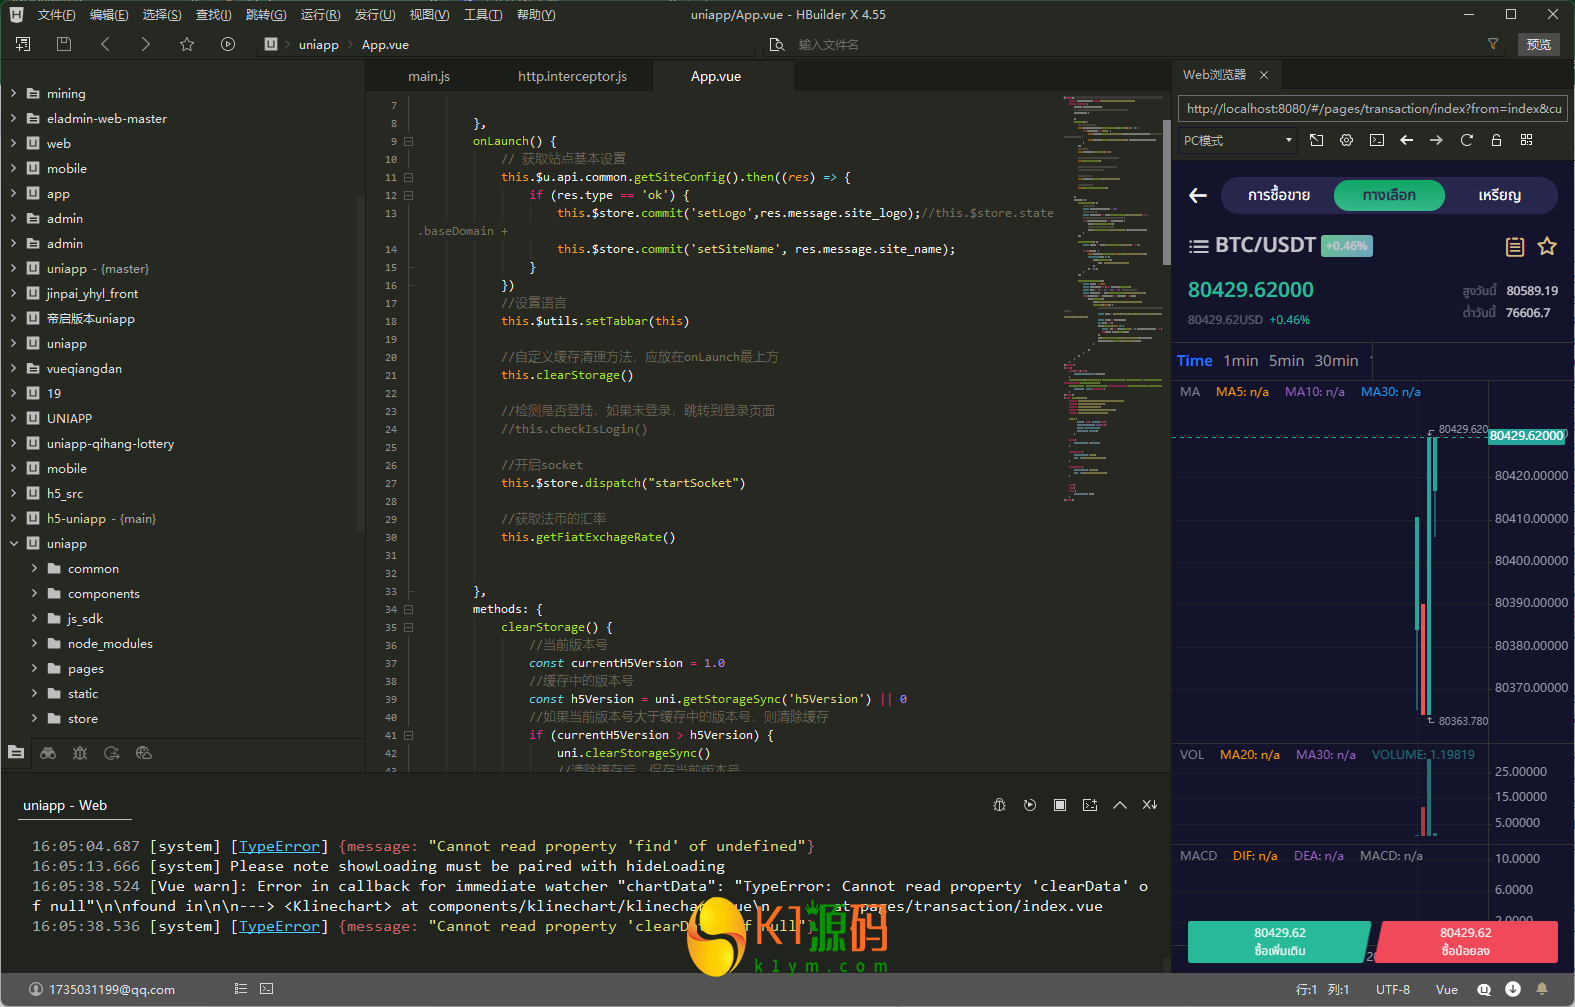Image resolution: width=1575 pixels, height=1007 pixels.
Task: Stop the running console with square icon
Action: click(x=1060, y=805)
